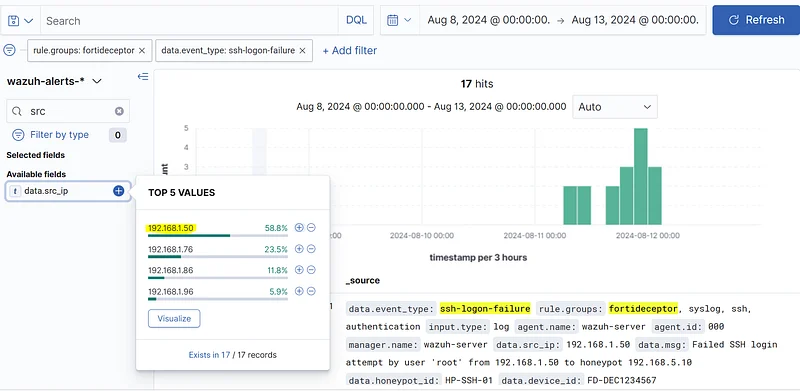Click the Refresh button

[756, 20]
